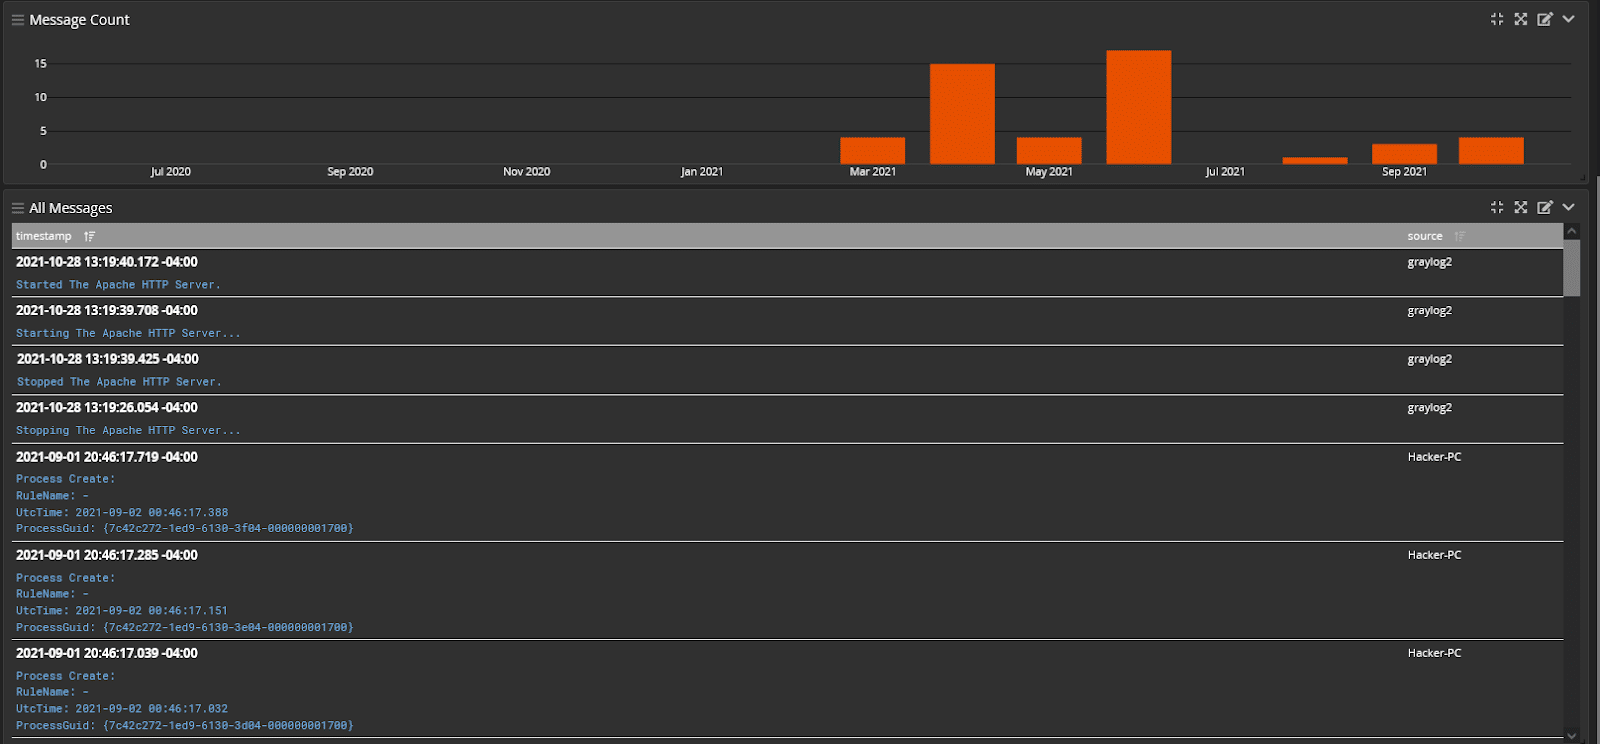Edit the Message Count widget
The height and width of the screenshot is (744, 1600).
point(1545,19)
